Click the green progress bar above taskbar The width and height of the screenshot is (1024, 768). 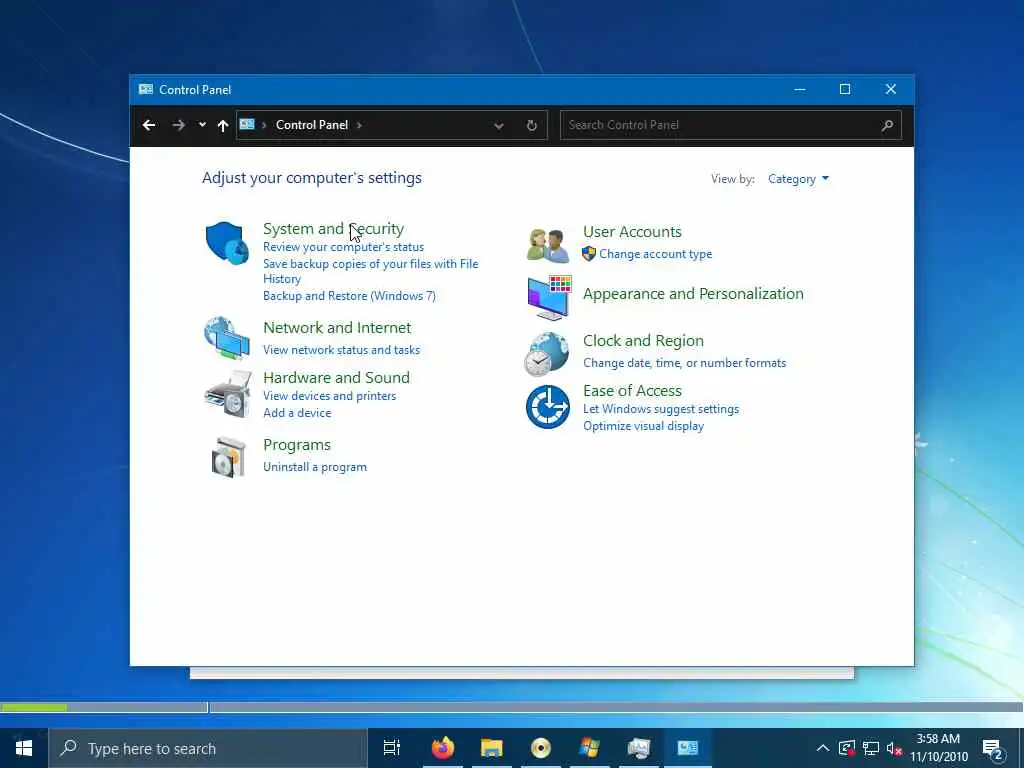point(34,707)
